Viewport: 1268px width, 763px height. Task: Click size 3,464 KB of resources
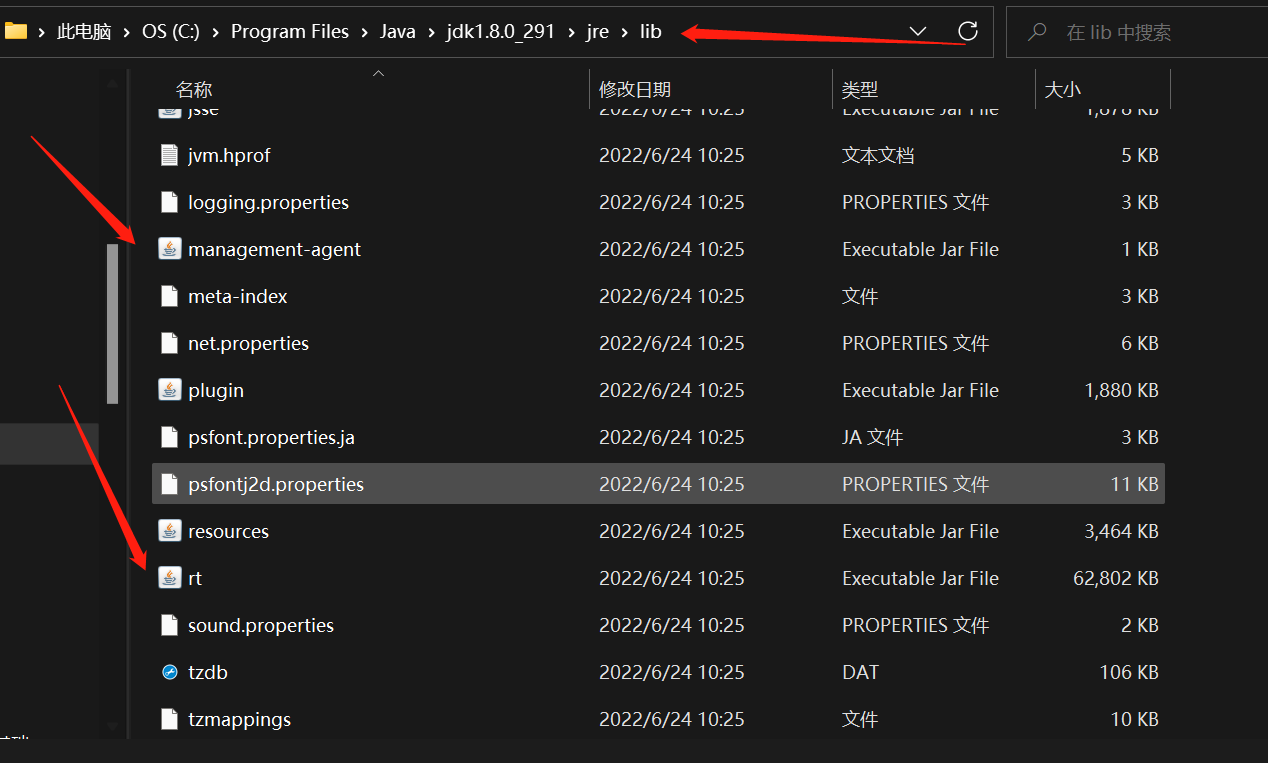[1122, 531]
